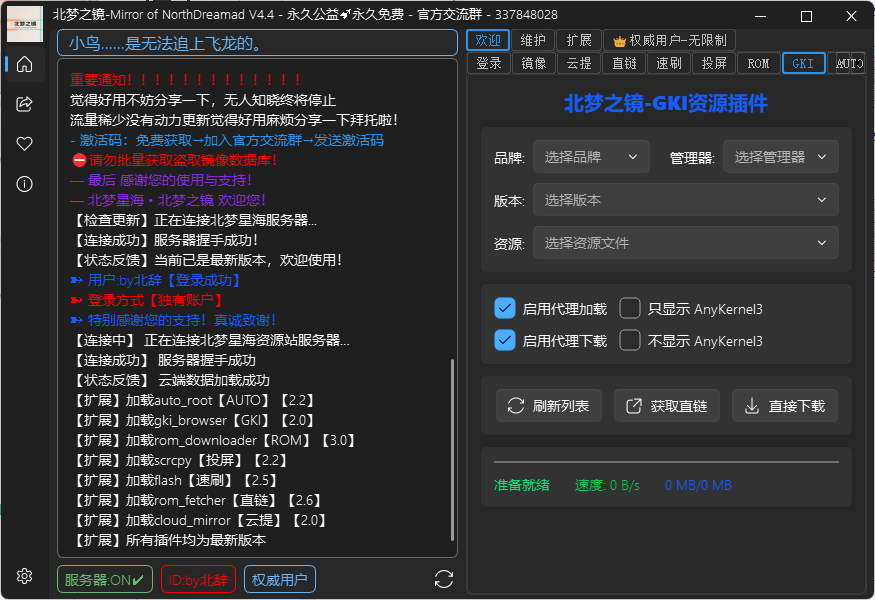The image size is (875, 600).
Task: Enable the 只显示 AnyKernel3 checkbox
Action: tap(631, 308)
